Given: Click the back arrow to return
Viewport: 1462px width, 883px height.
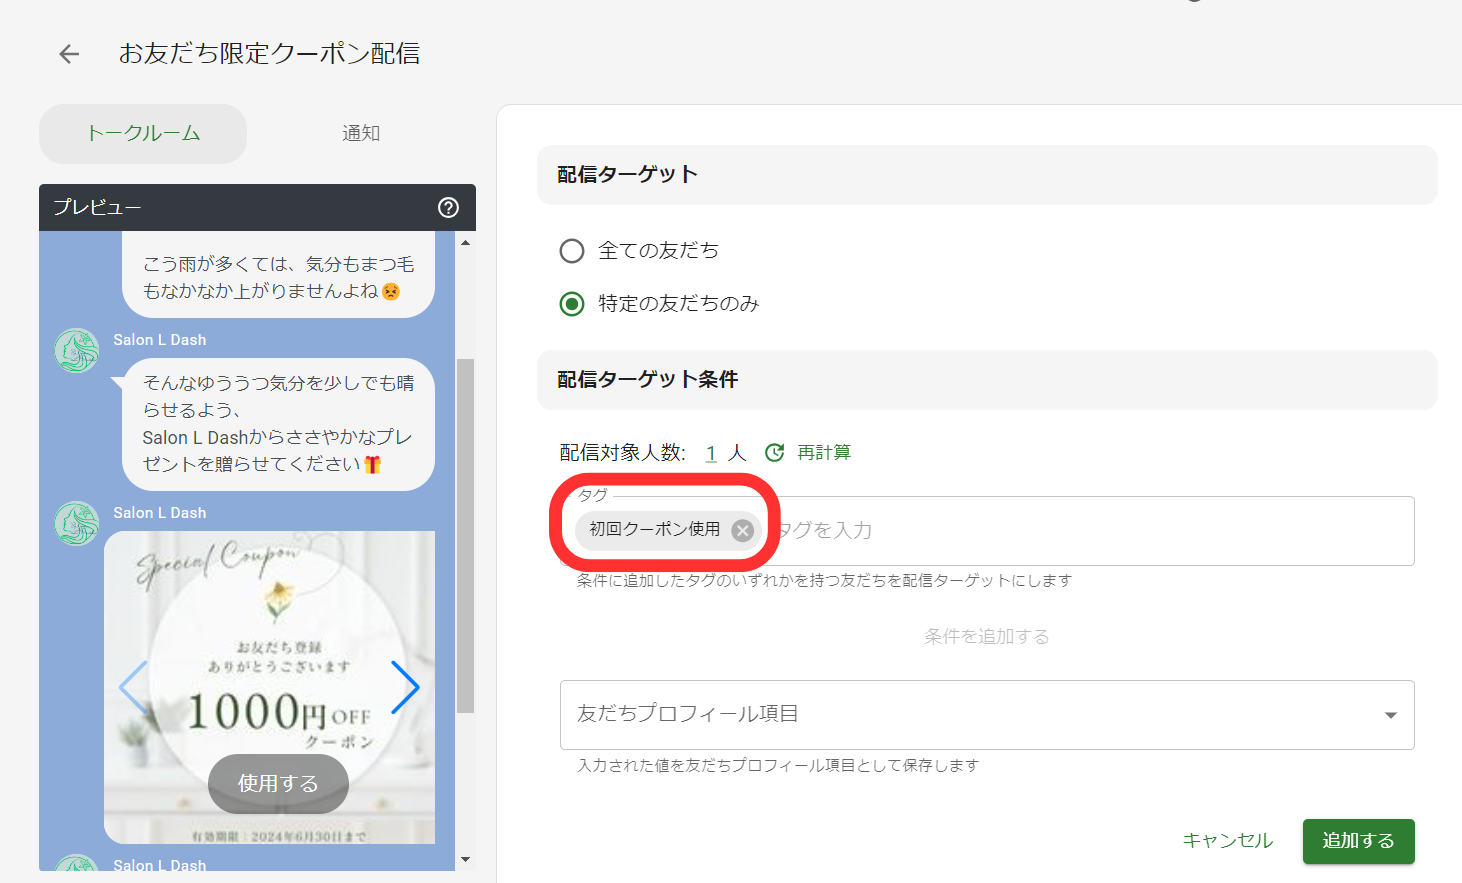Looking at the screenshot, I should click(67, 53).
